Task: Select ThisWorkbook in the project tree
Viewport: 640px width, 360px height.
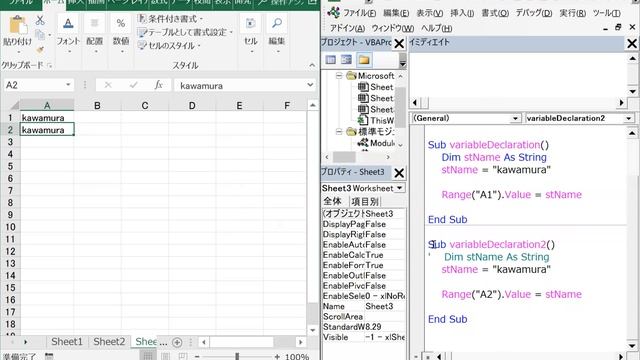Action: click(x=376, y=120)
